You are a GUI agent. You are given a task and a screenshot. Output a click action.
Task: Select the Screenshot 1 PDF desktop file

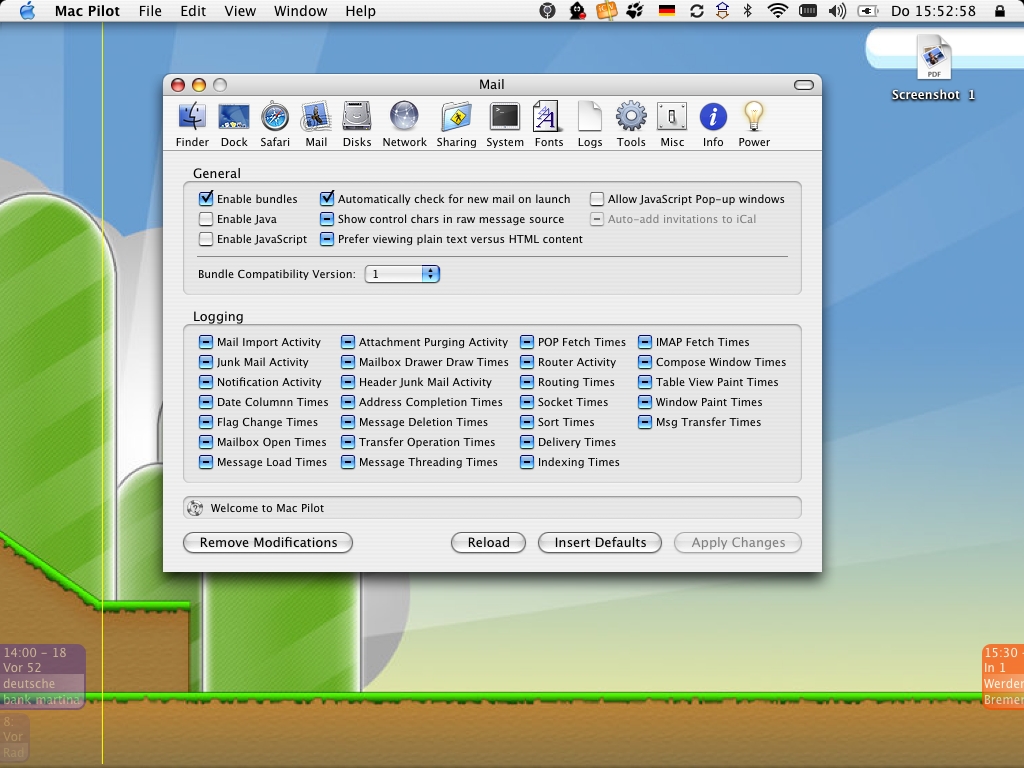[x=934, y=67]
